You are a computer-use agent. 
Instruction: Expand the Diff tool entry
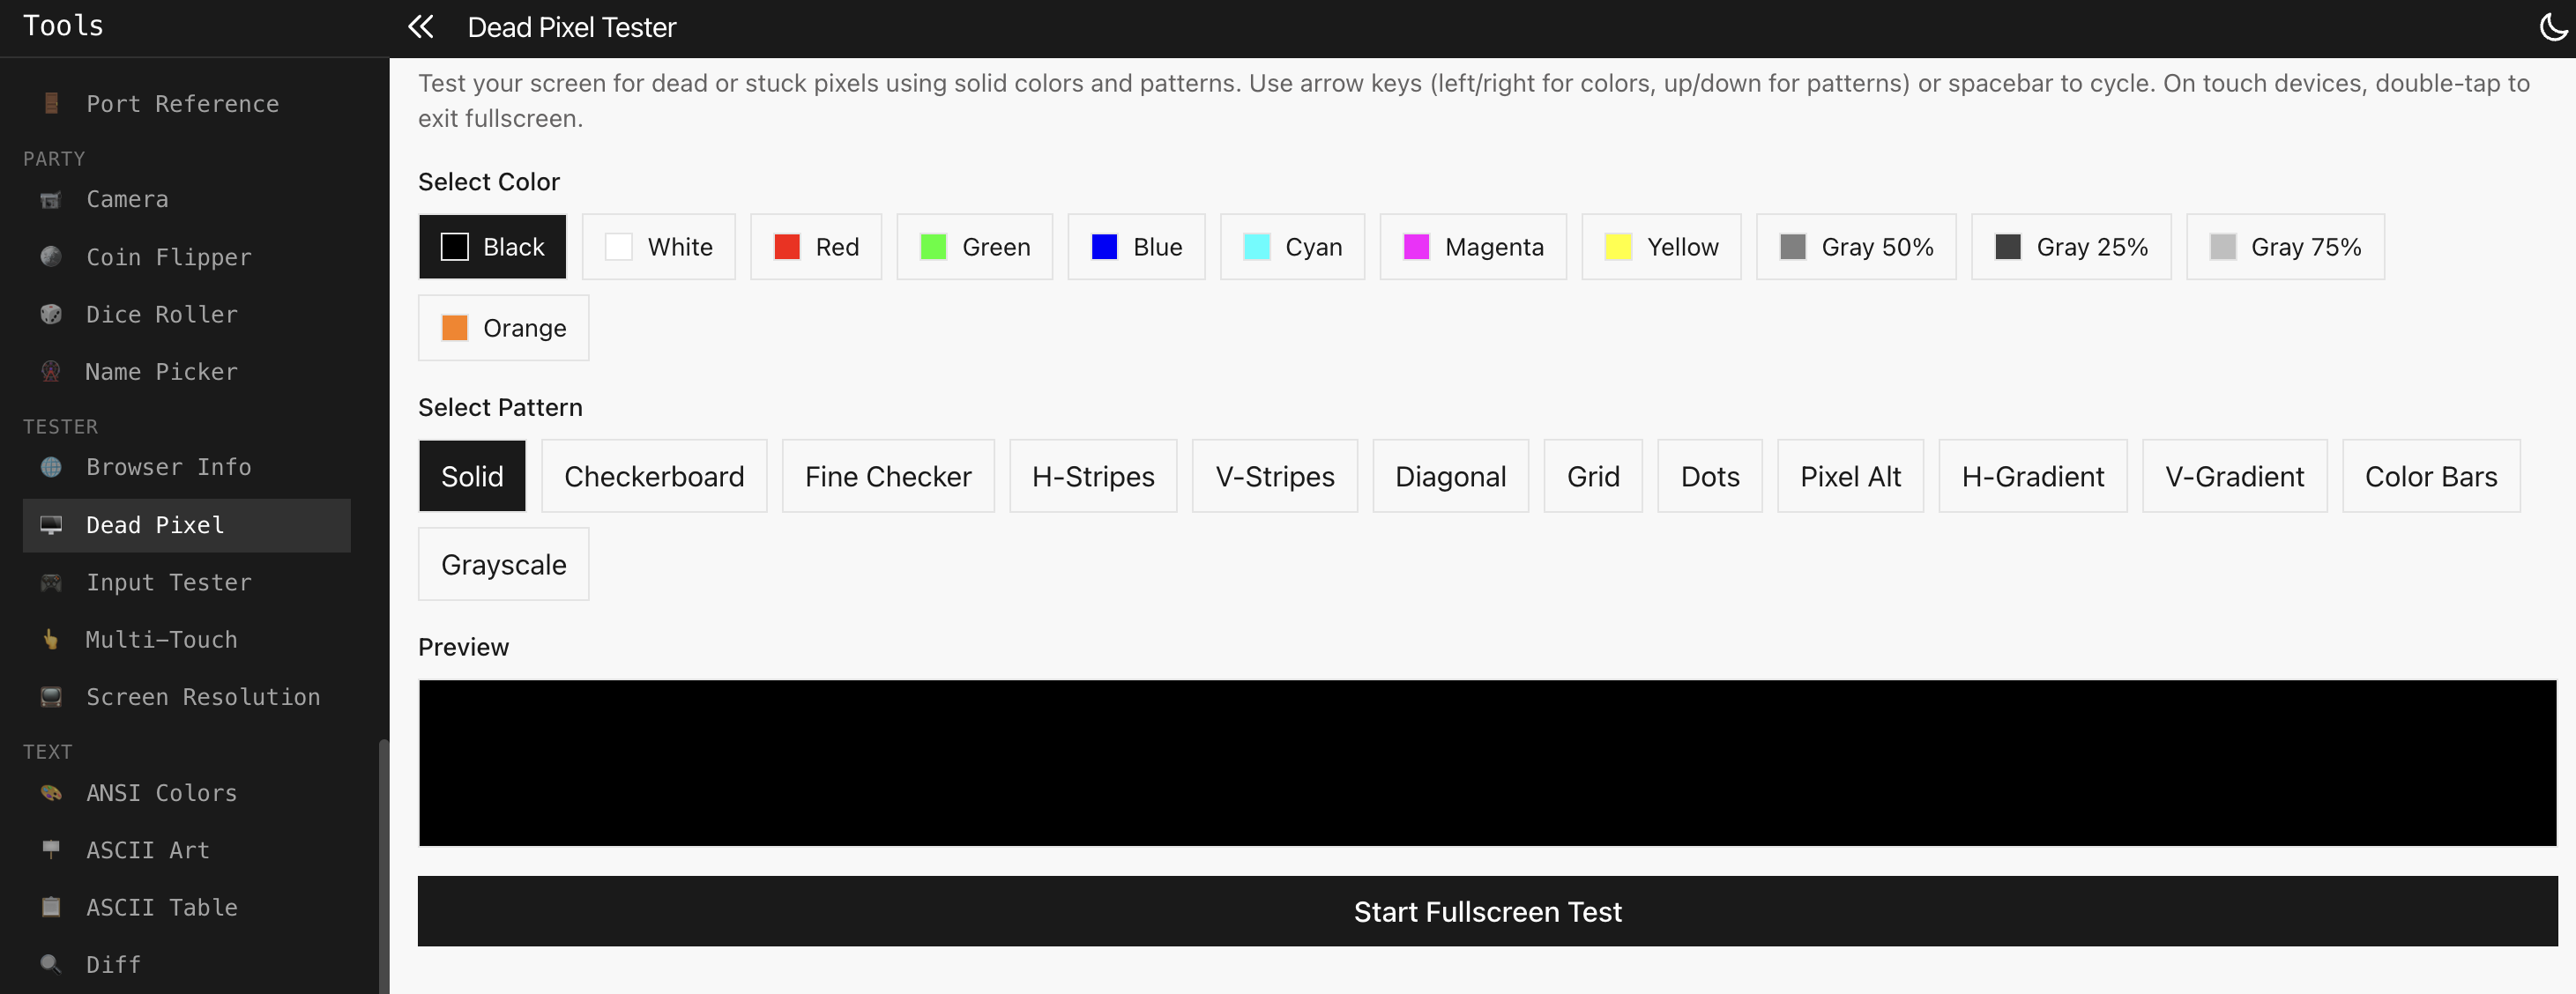(x=112, y=964)
